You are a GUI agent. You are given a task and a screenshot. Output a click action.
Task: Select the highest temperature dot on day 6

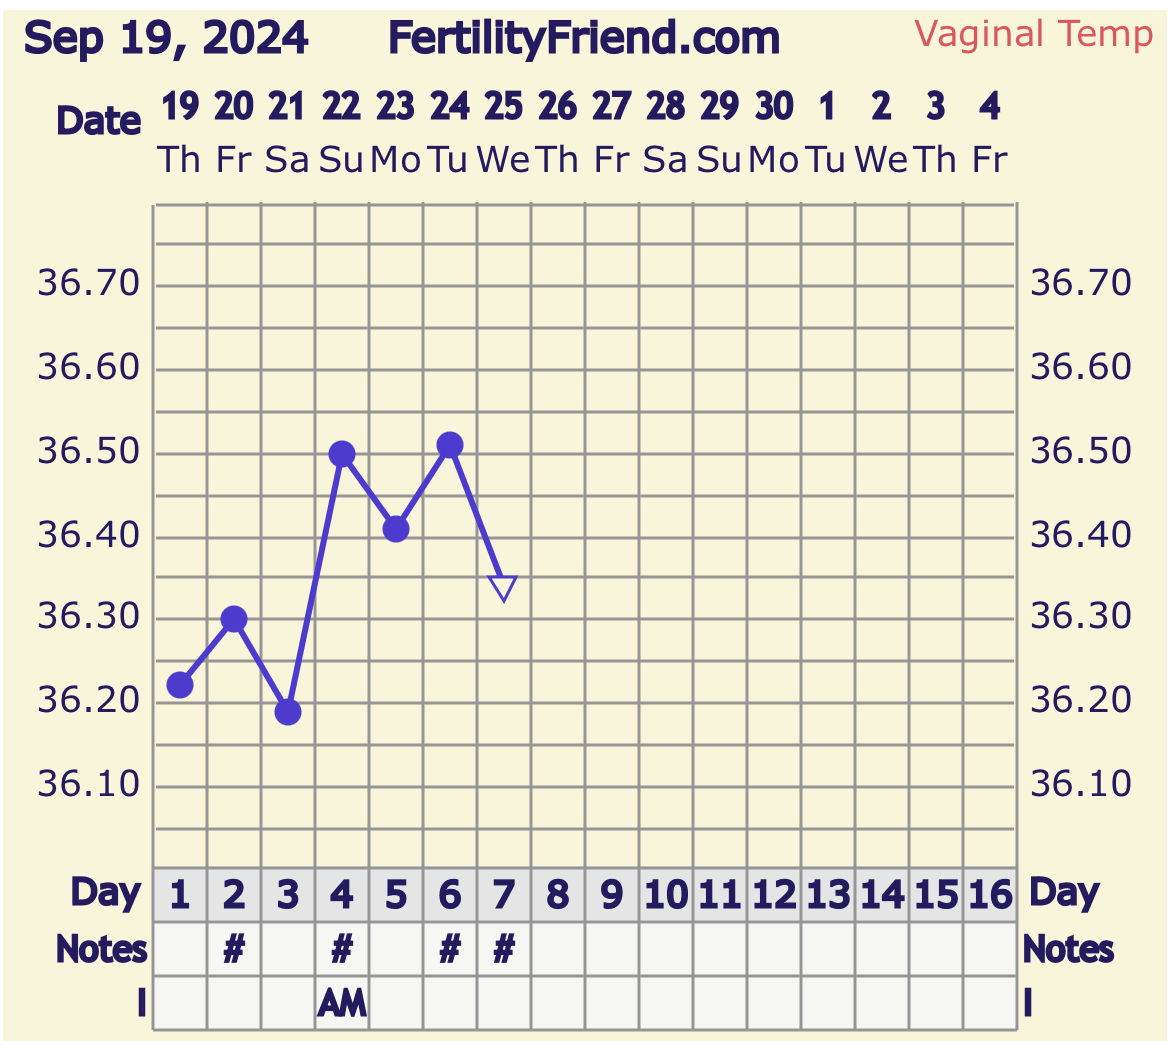tap(450, 445)
